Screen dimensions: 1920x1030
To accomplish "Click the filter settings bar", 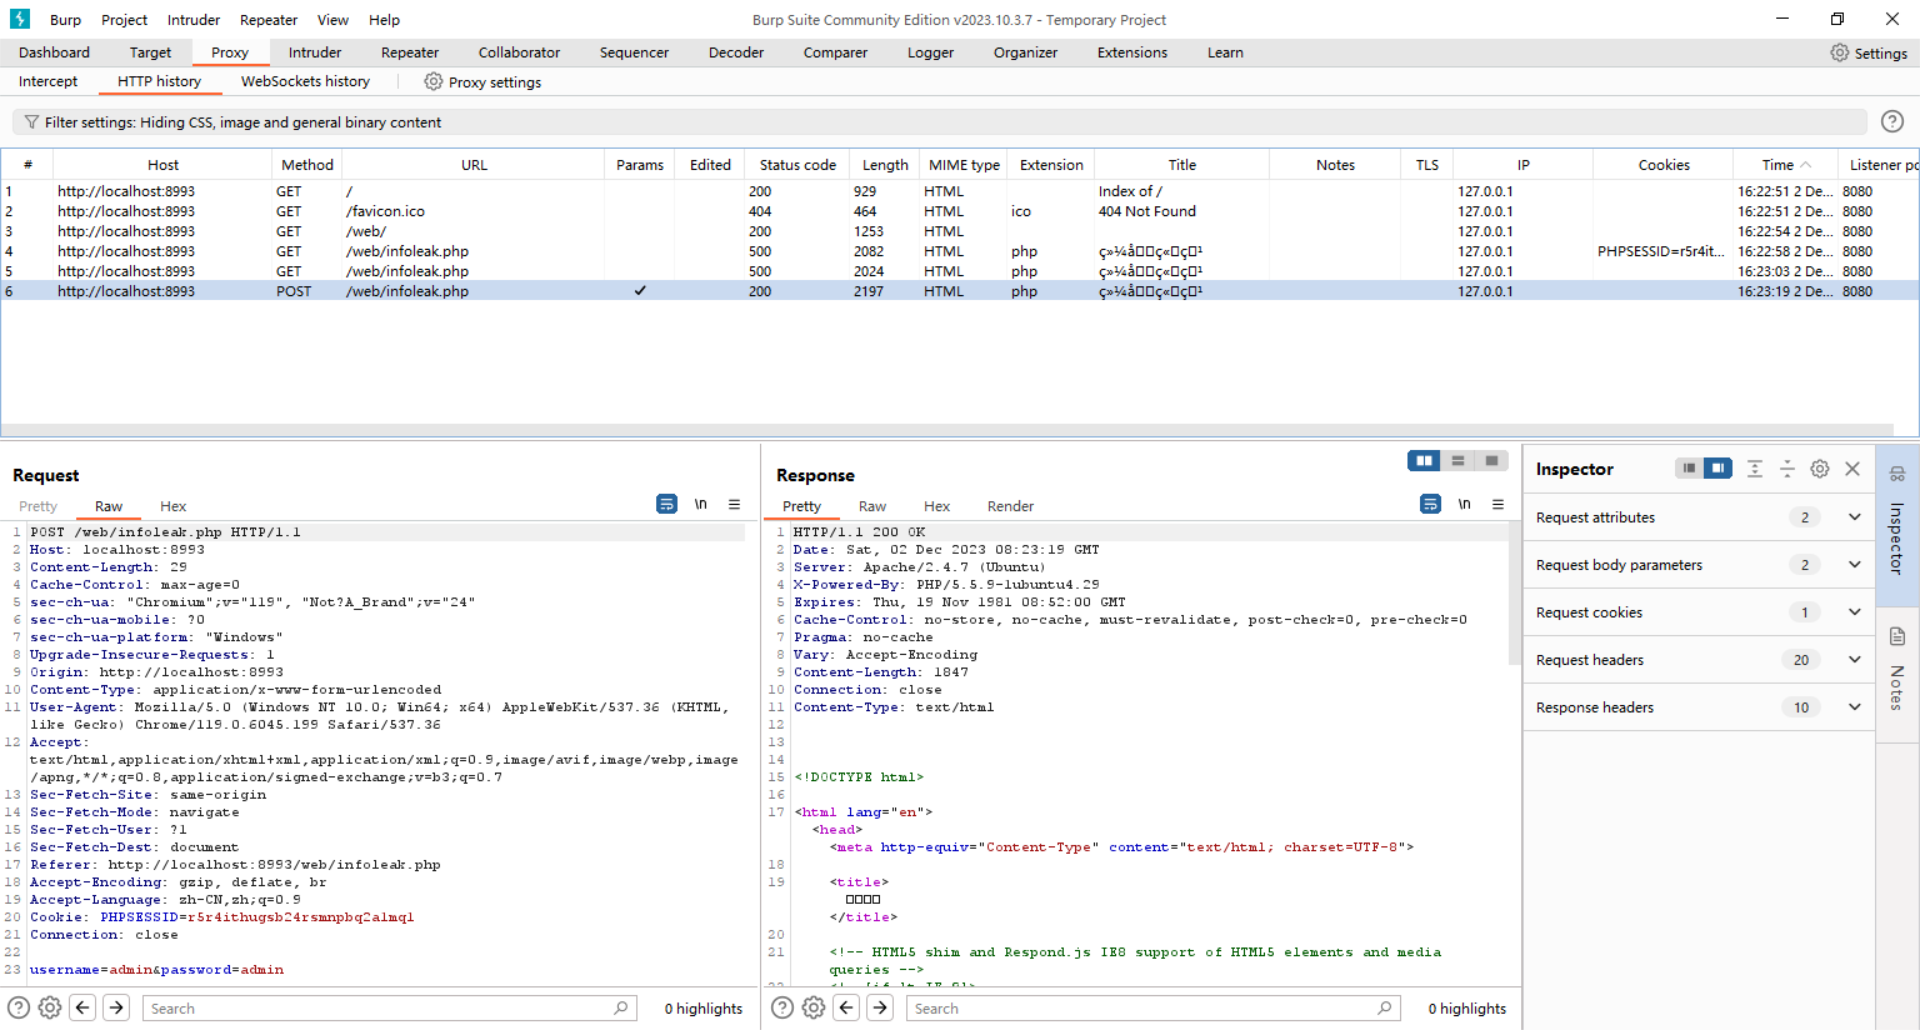I will click(940, 122).
